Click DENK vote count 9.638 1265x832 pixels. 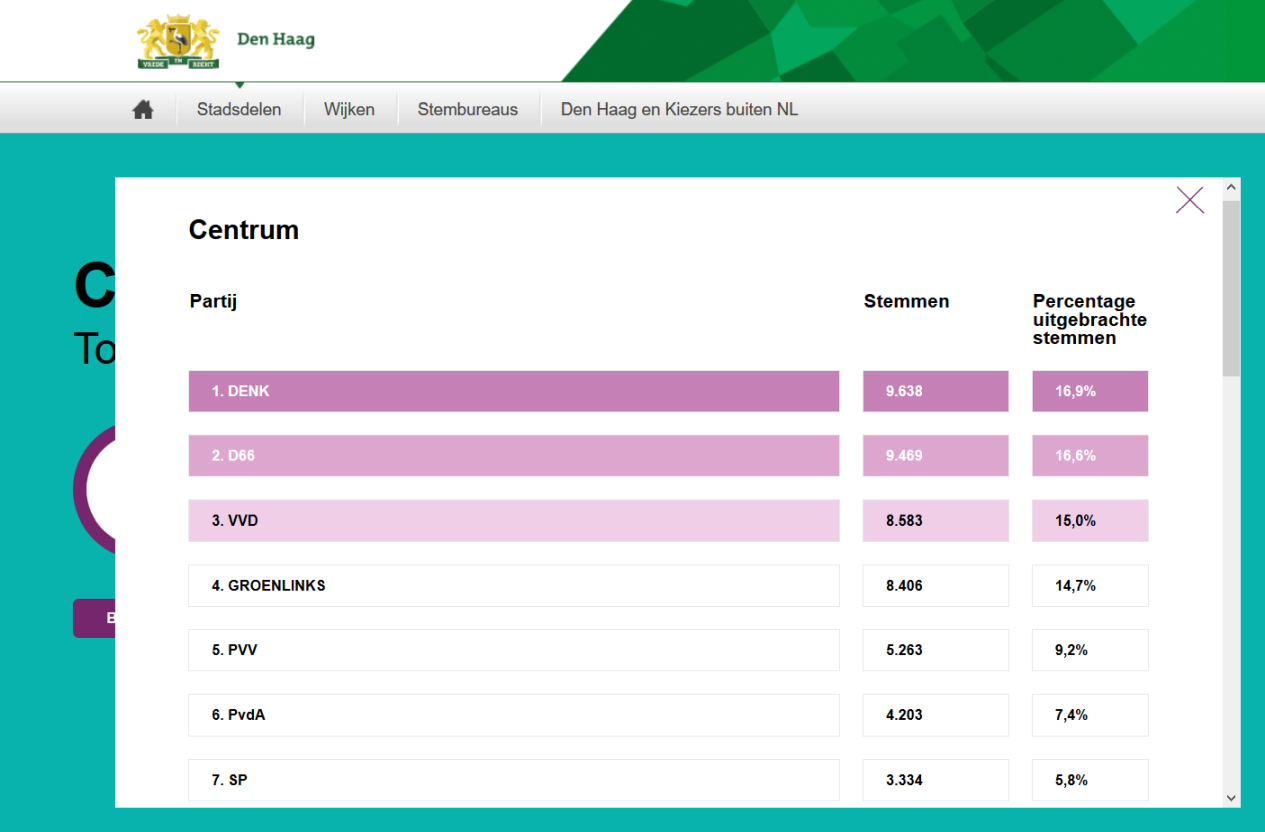click(x=936, y=391)
